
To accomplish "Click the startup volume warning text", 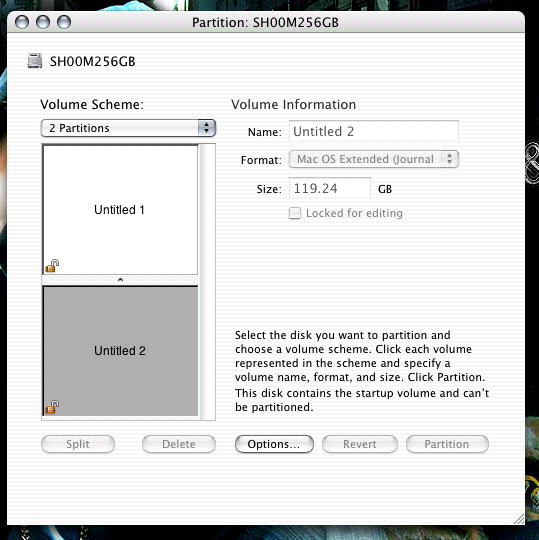I will (x=362, y=400).
